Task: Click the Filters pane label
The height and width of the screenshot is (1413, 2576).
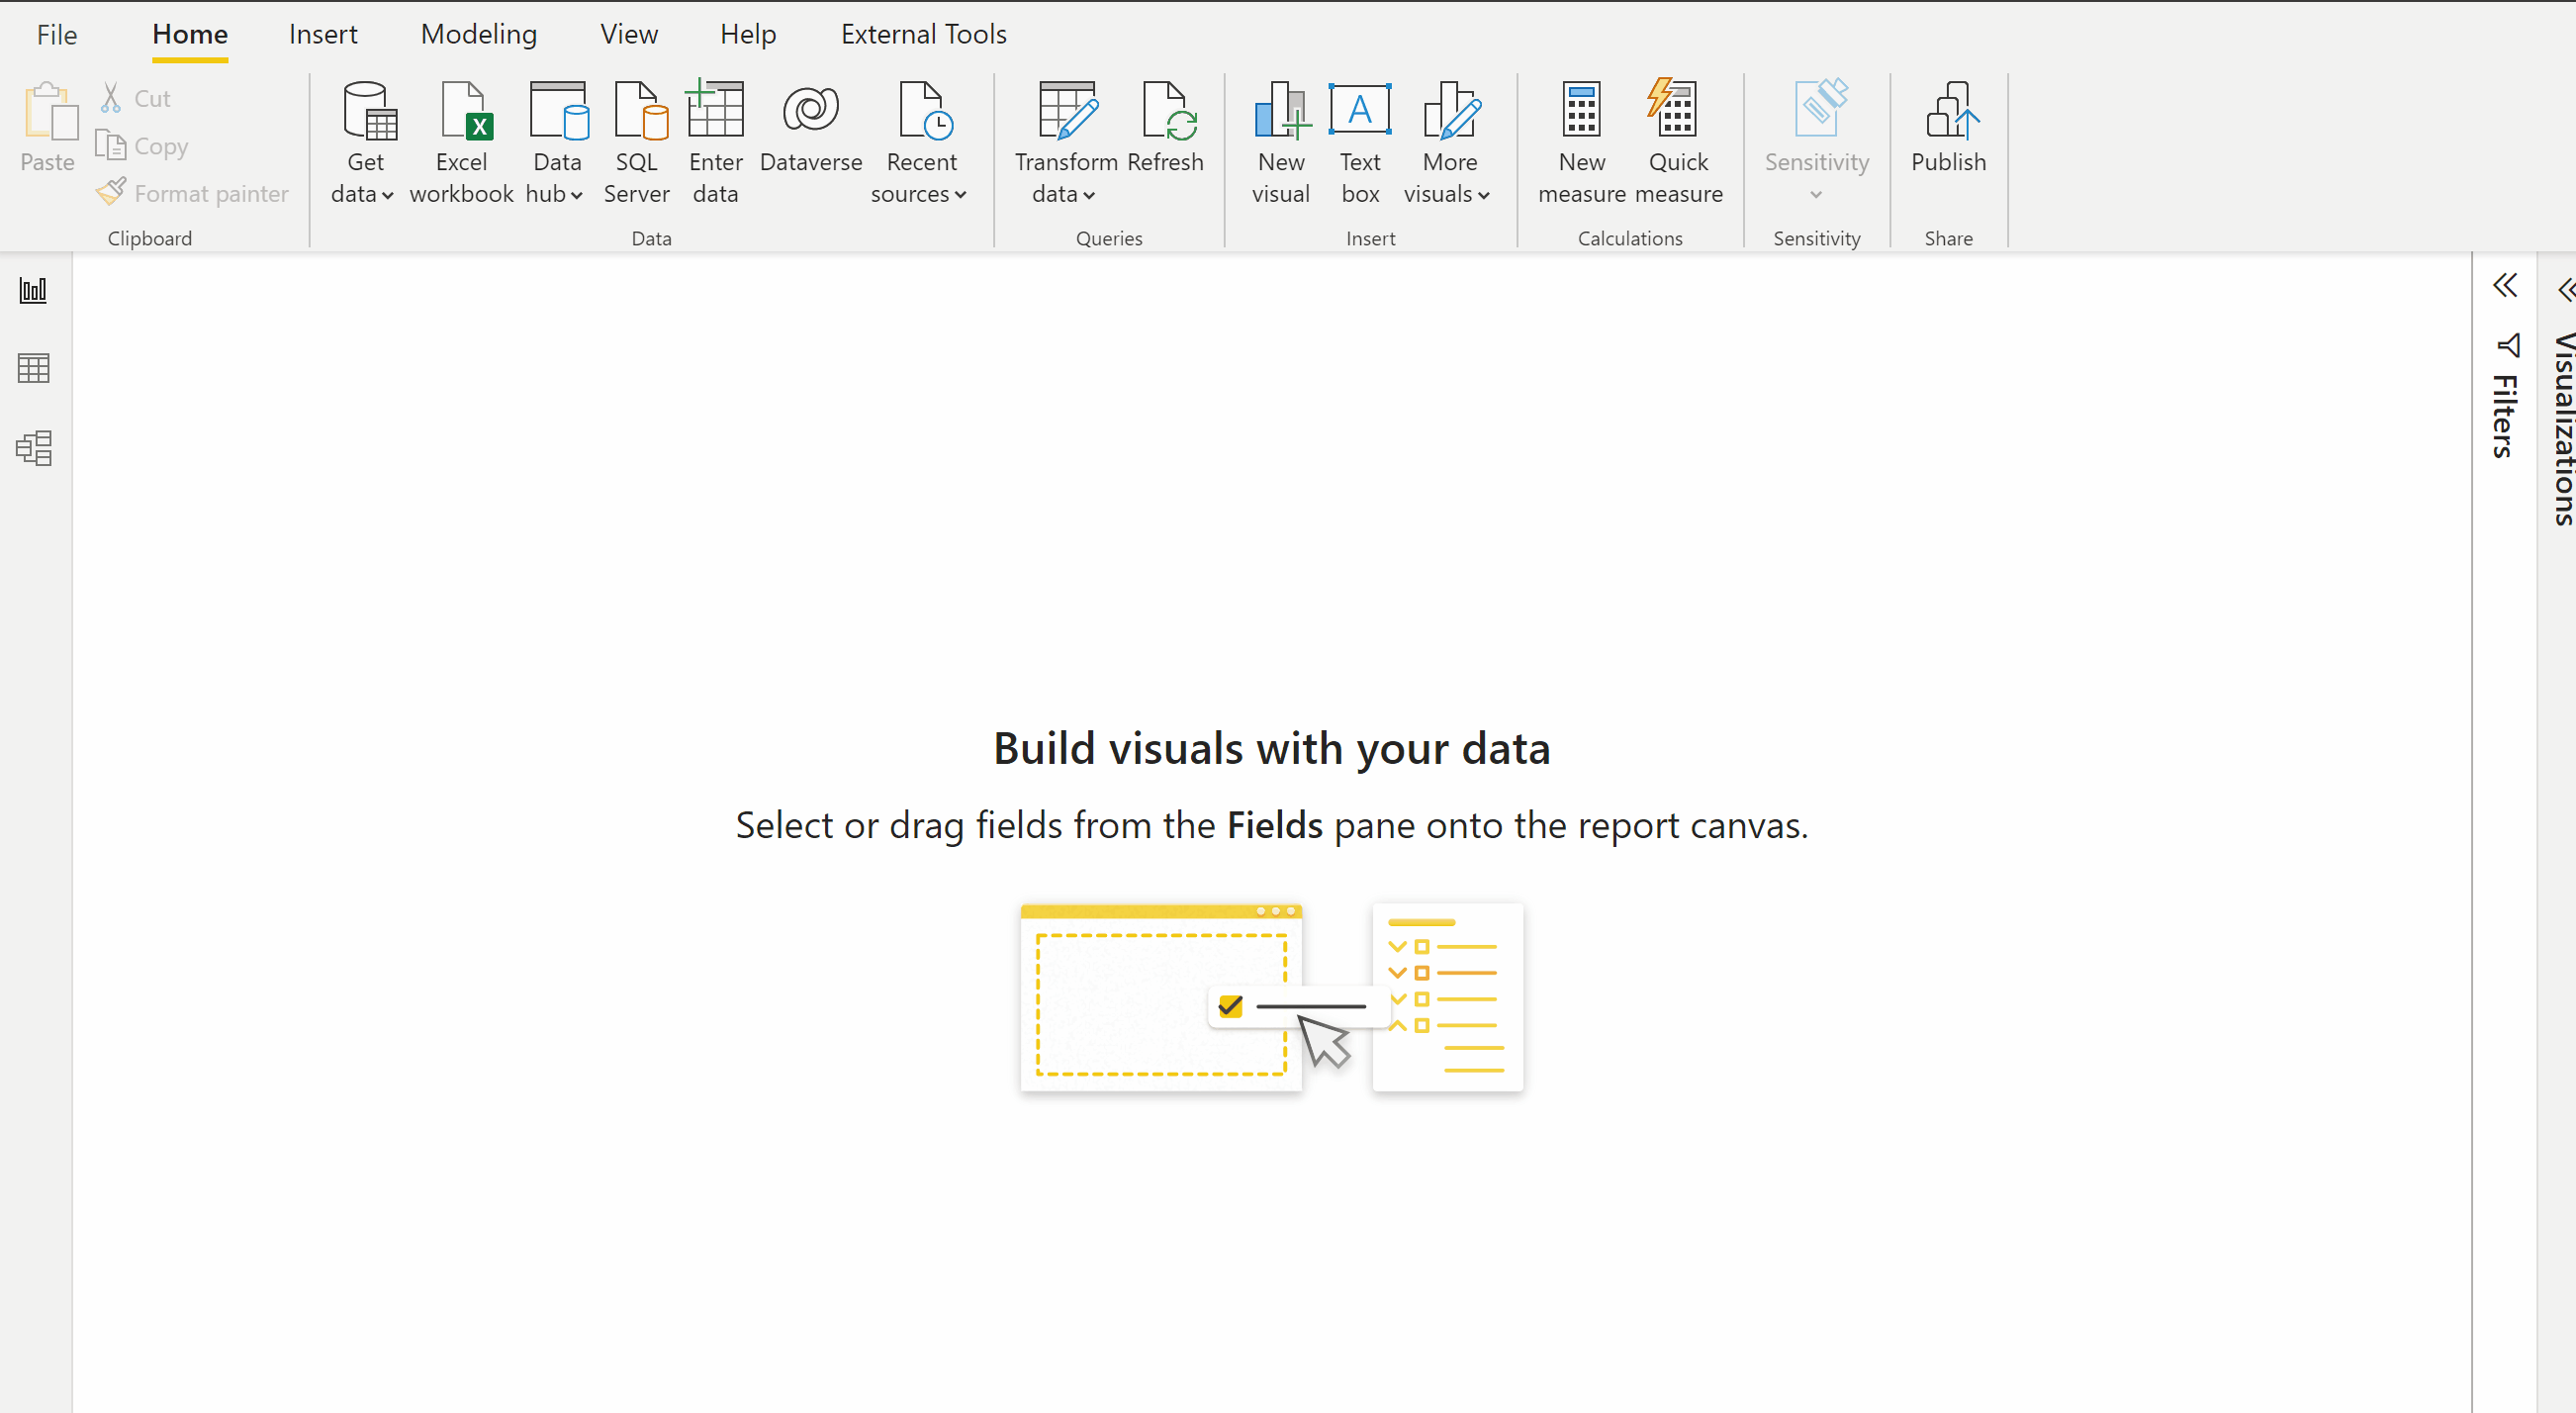Action: (x=2505, y=416)
